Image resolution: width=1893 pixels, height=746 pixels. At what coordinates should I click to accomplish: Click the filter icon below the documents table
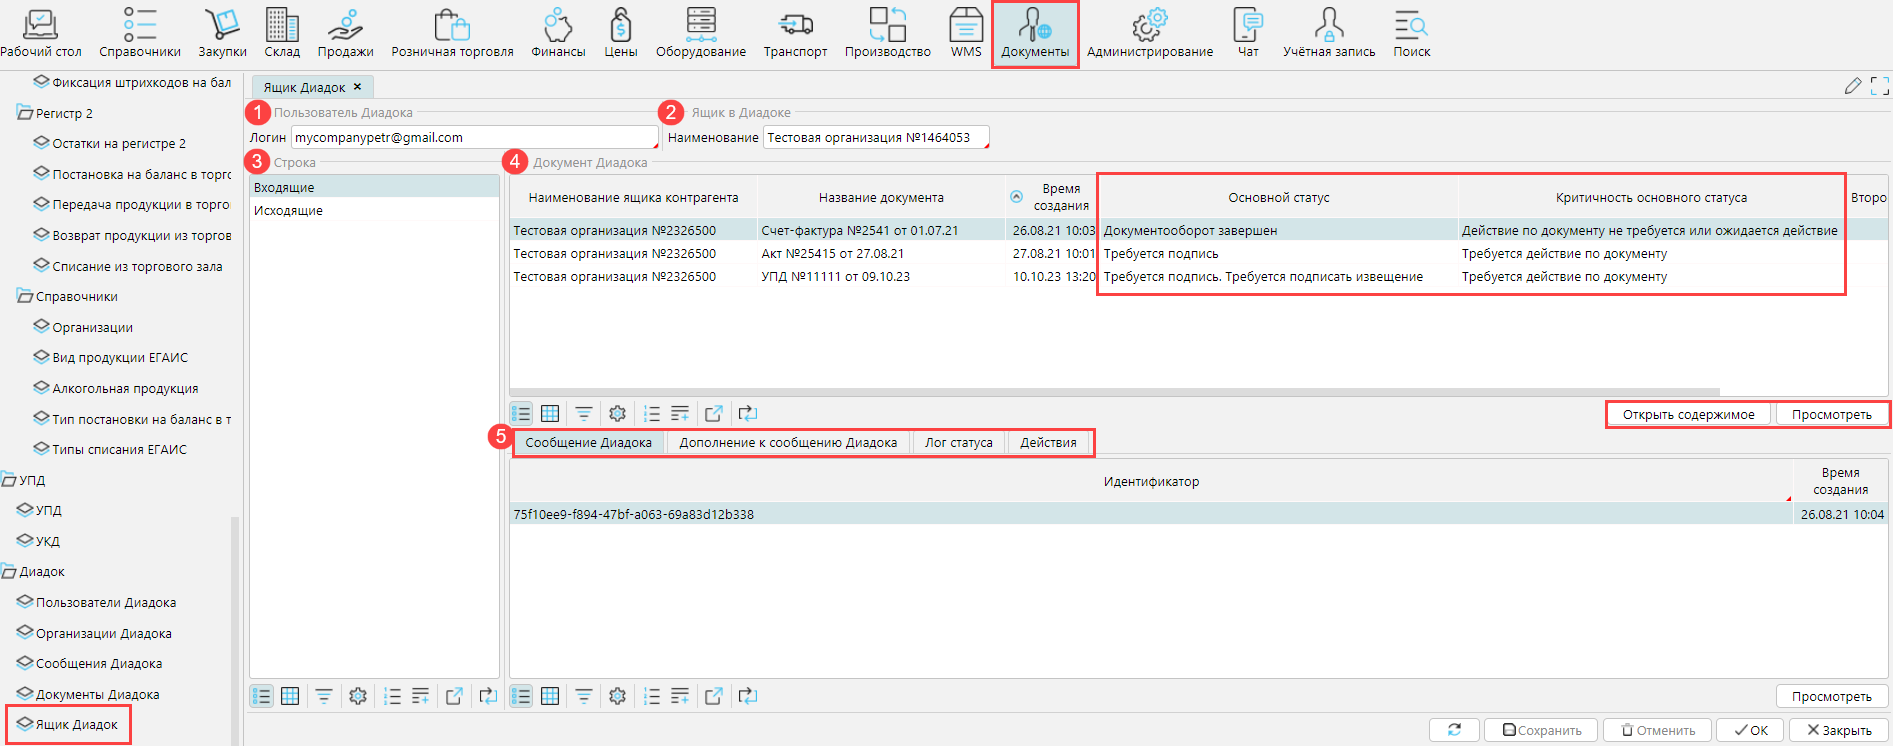click(584, 414)
